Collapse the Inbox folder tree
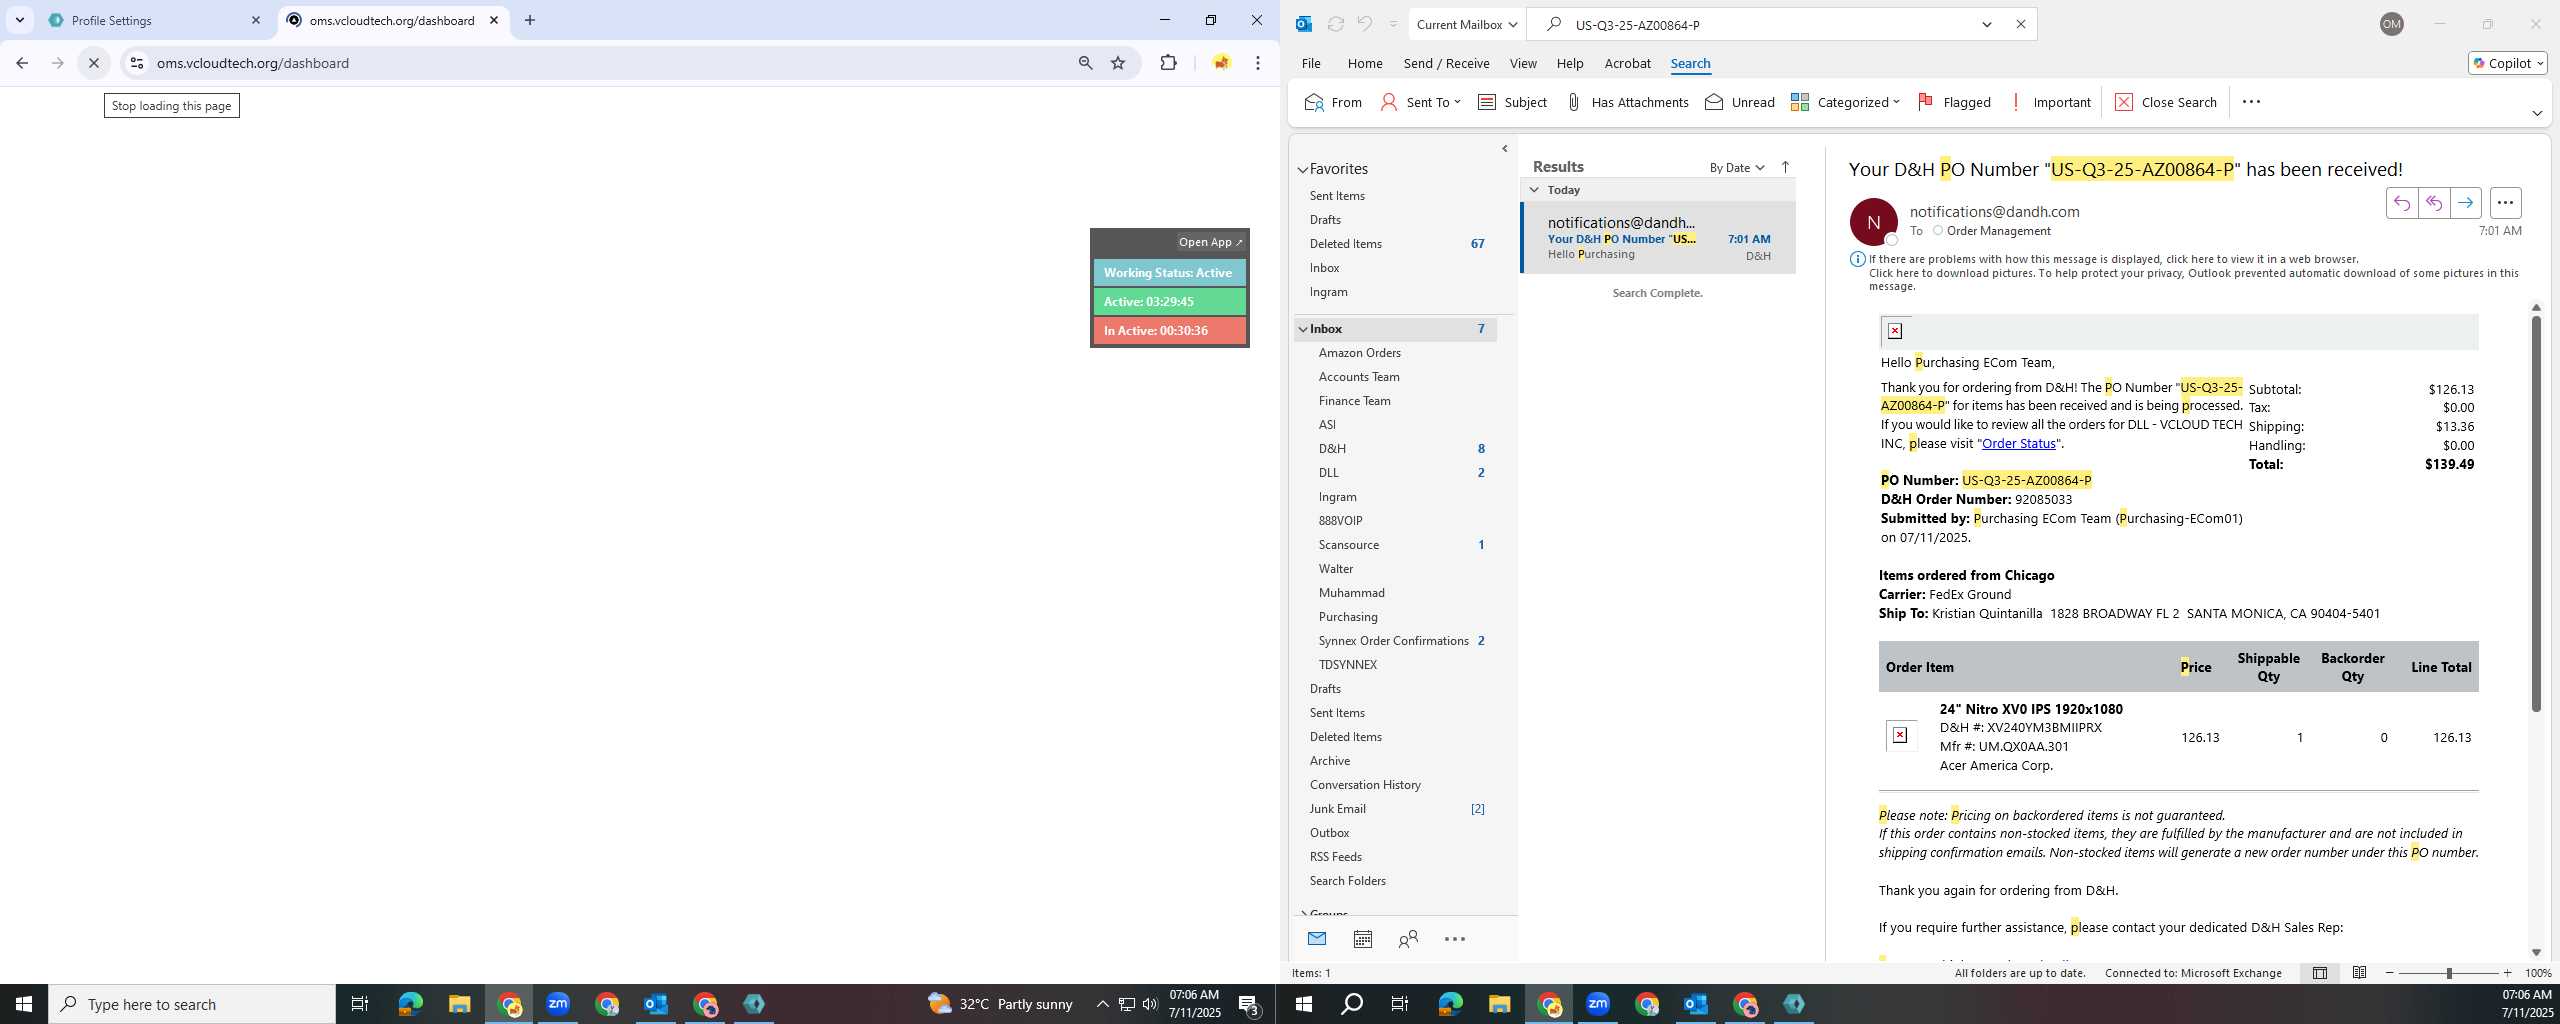The image size is (2560, 1024). [1303, 329]
